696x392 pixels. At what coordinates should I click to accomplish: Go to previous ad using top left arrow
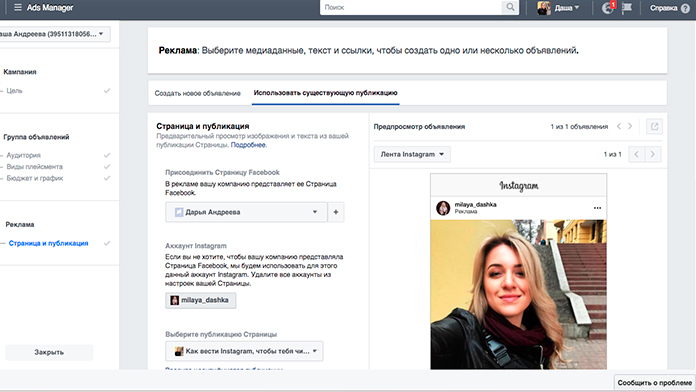[619, 127]
